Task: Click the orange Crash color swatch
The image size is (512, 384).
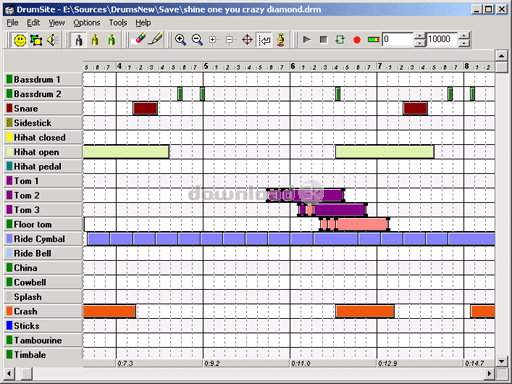Action: pyautogui.click(x=9, y=311)
